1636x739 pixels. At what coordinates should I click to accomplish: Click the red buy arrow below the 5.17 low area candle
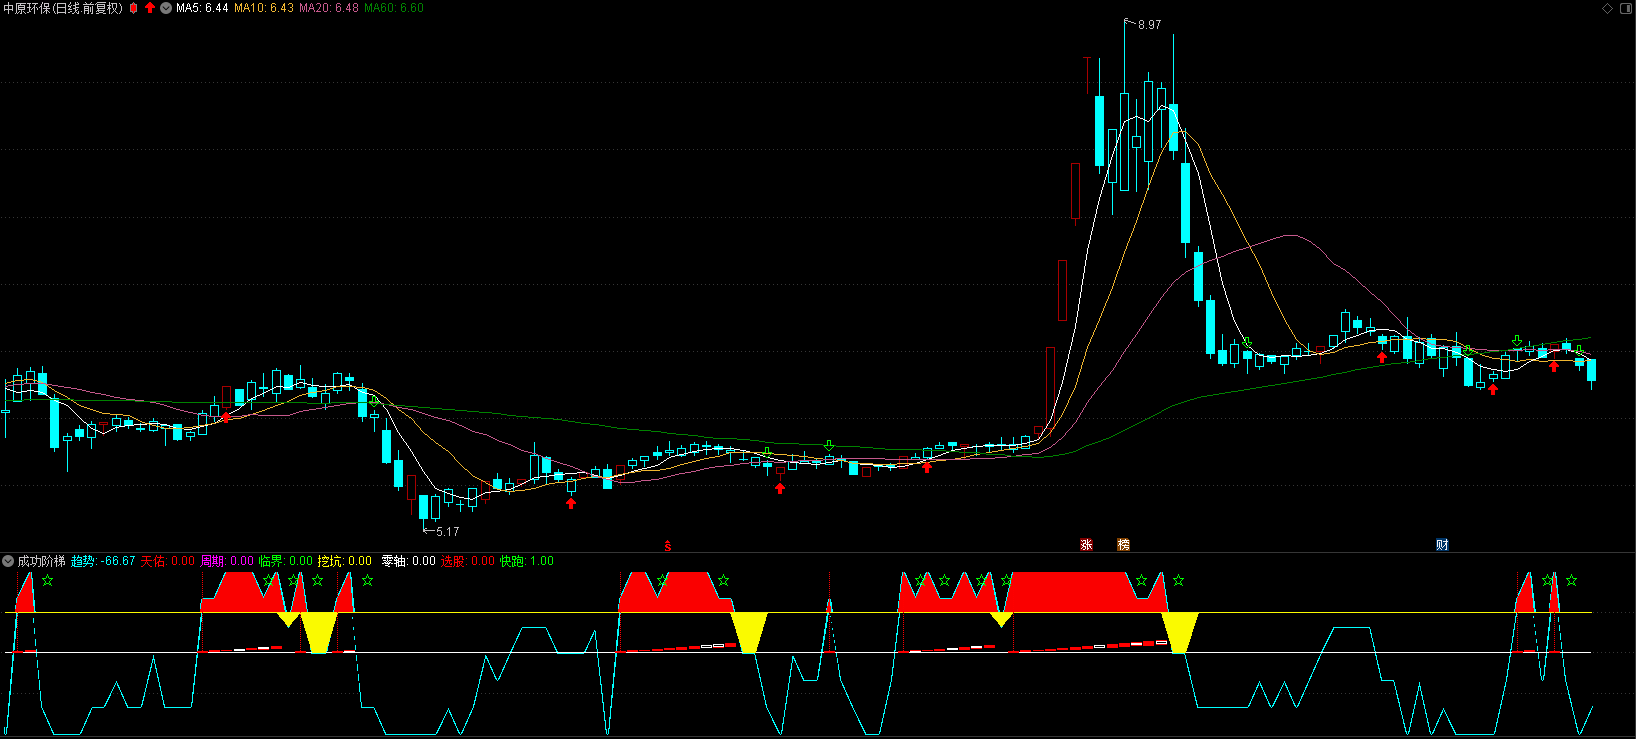click(x=571, y=503)
